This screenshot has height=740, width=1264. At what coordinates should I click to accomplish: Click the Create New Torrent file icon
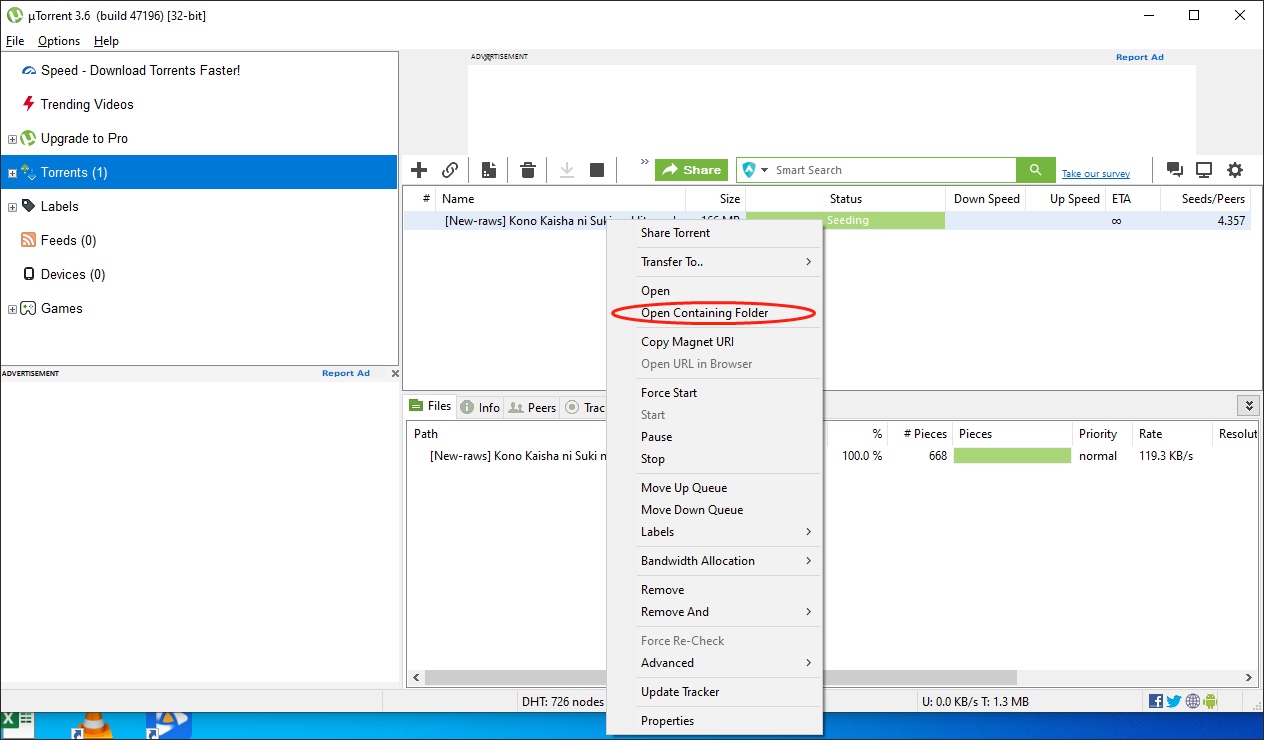pyautogui.click(x=489, y=170)
